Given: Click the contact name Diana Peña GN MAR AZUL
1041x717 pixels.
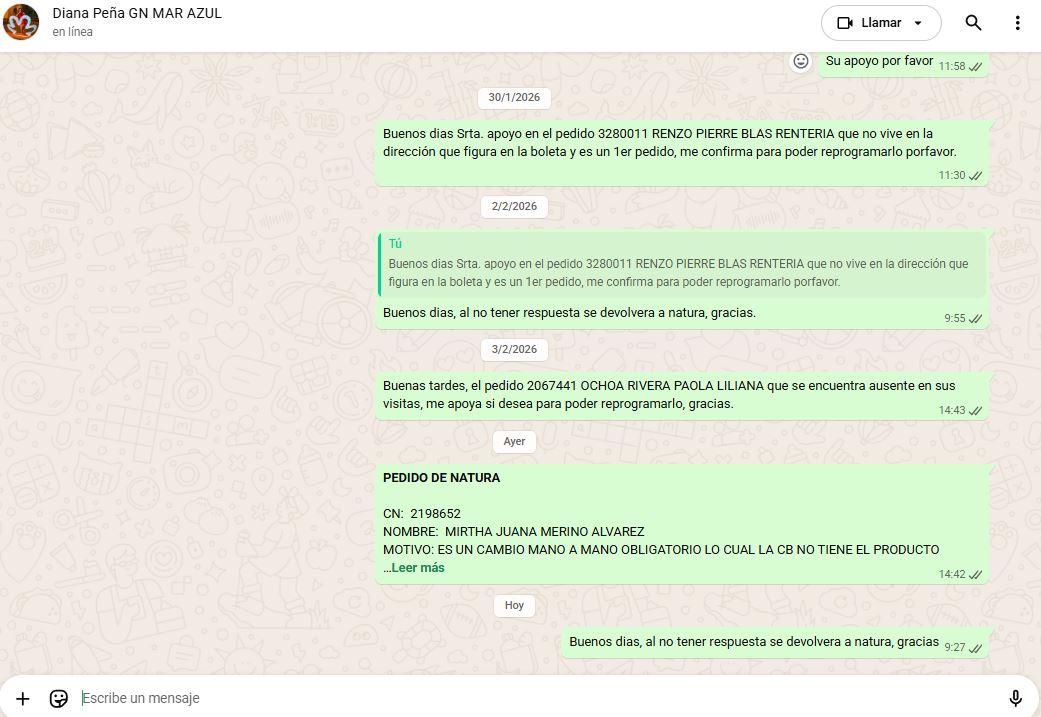Looking at the screenshot, I should (x=137, y=13).
